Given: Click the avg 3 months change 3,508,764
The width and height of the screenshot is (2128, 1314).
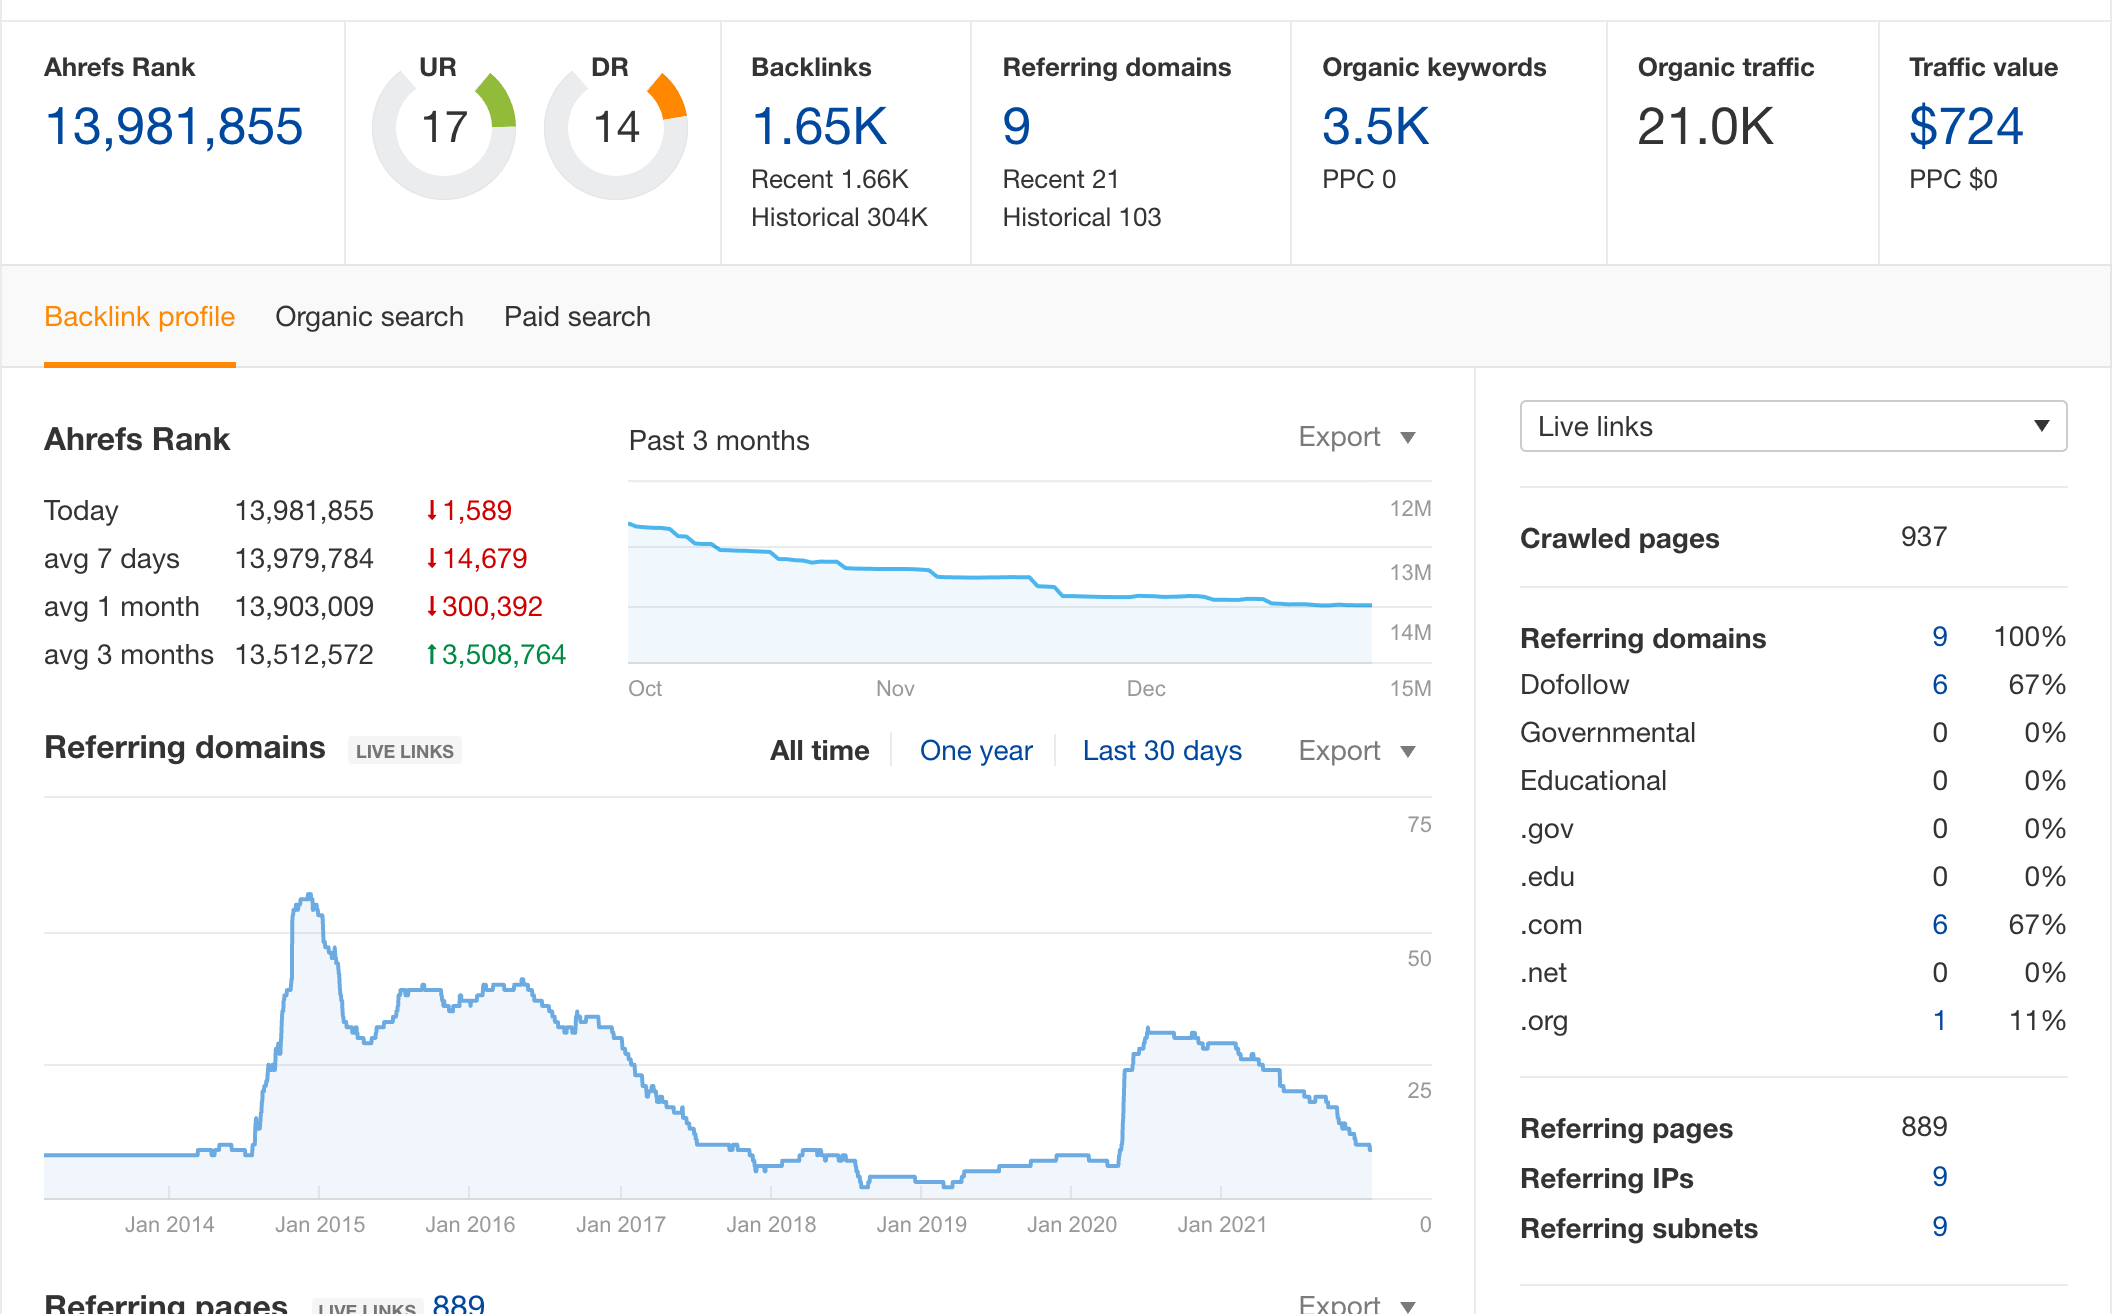Looking at the screenshot, I should tap(495, 655).
